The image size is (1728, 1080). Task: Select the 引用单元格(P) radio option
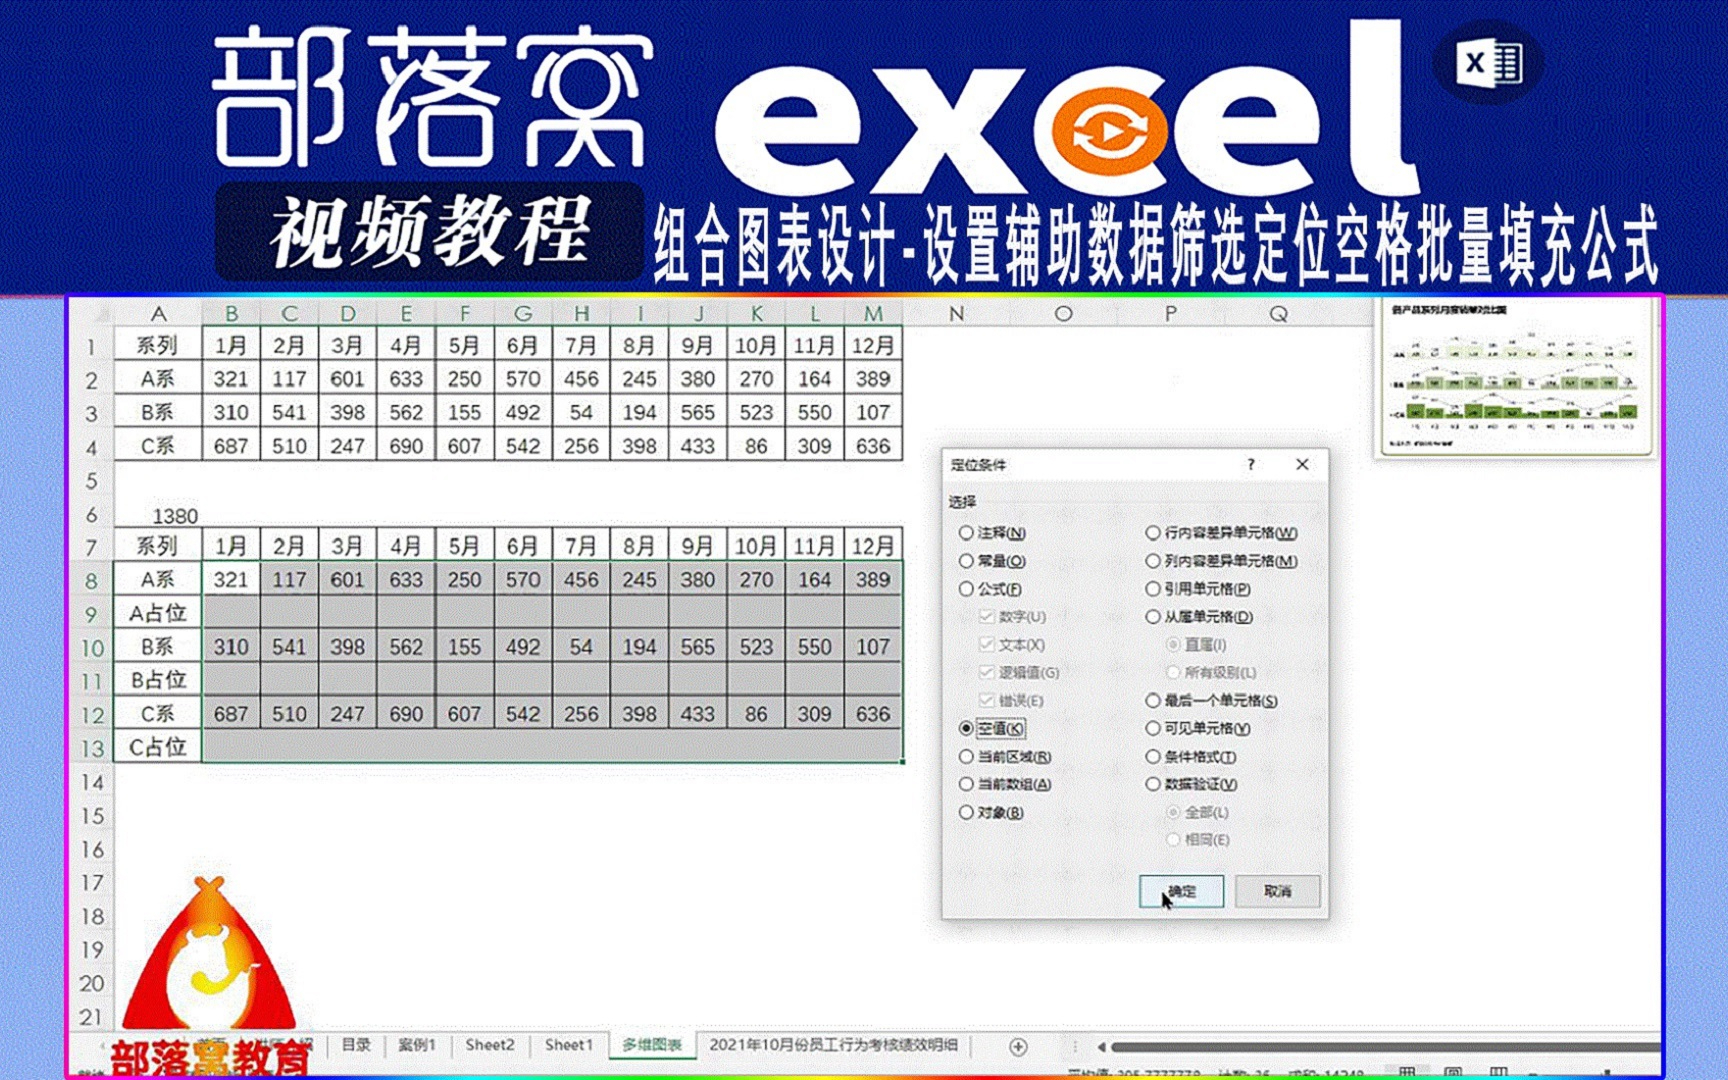1198,589
